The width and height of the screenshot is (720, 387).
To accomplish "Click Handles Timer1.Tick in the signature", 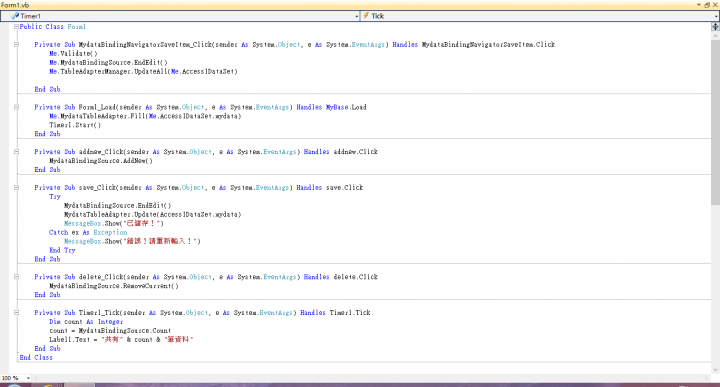I will pos(335,313).
